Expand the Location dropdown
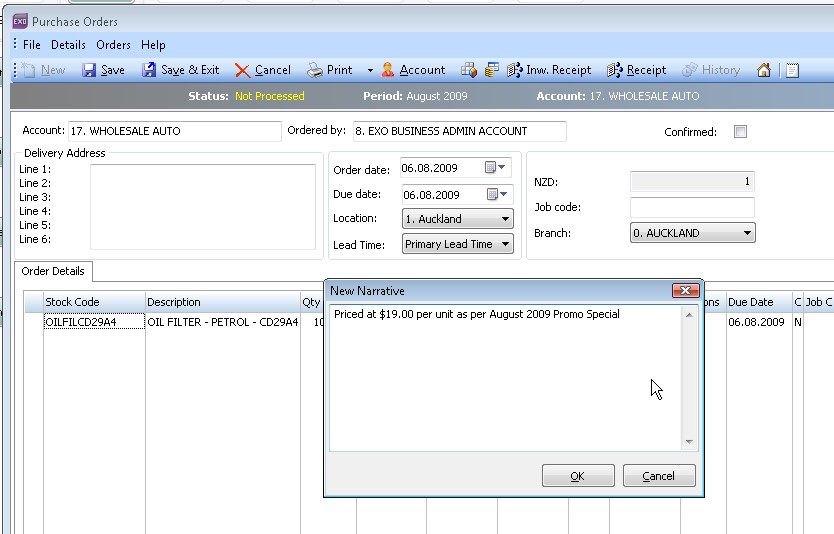 click(x=505, y=219)
